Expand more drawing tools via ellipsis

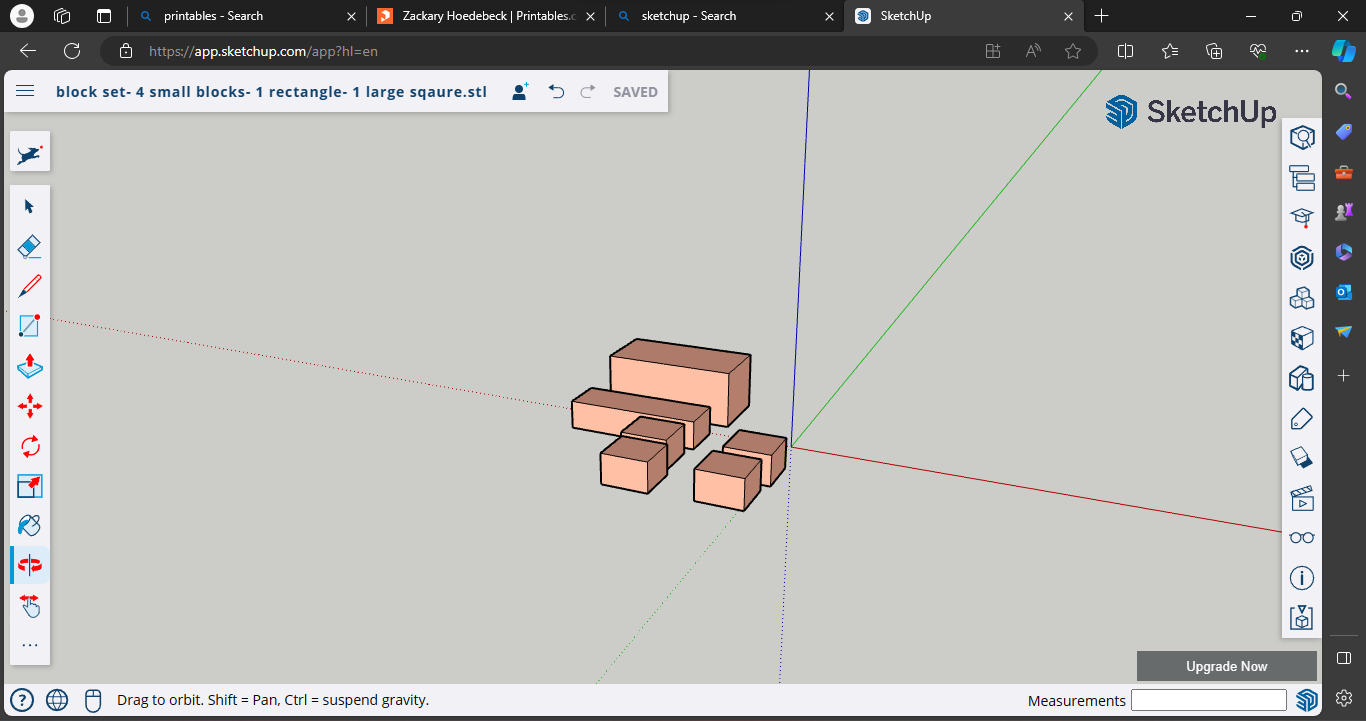(29, 645)
